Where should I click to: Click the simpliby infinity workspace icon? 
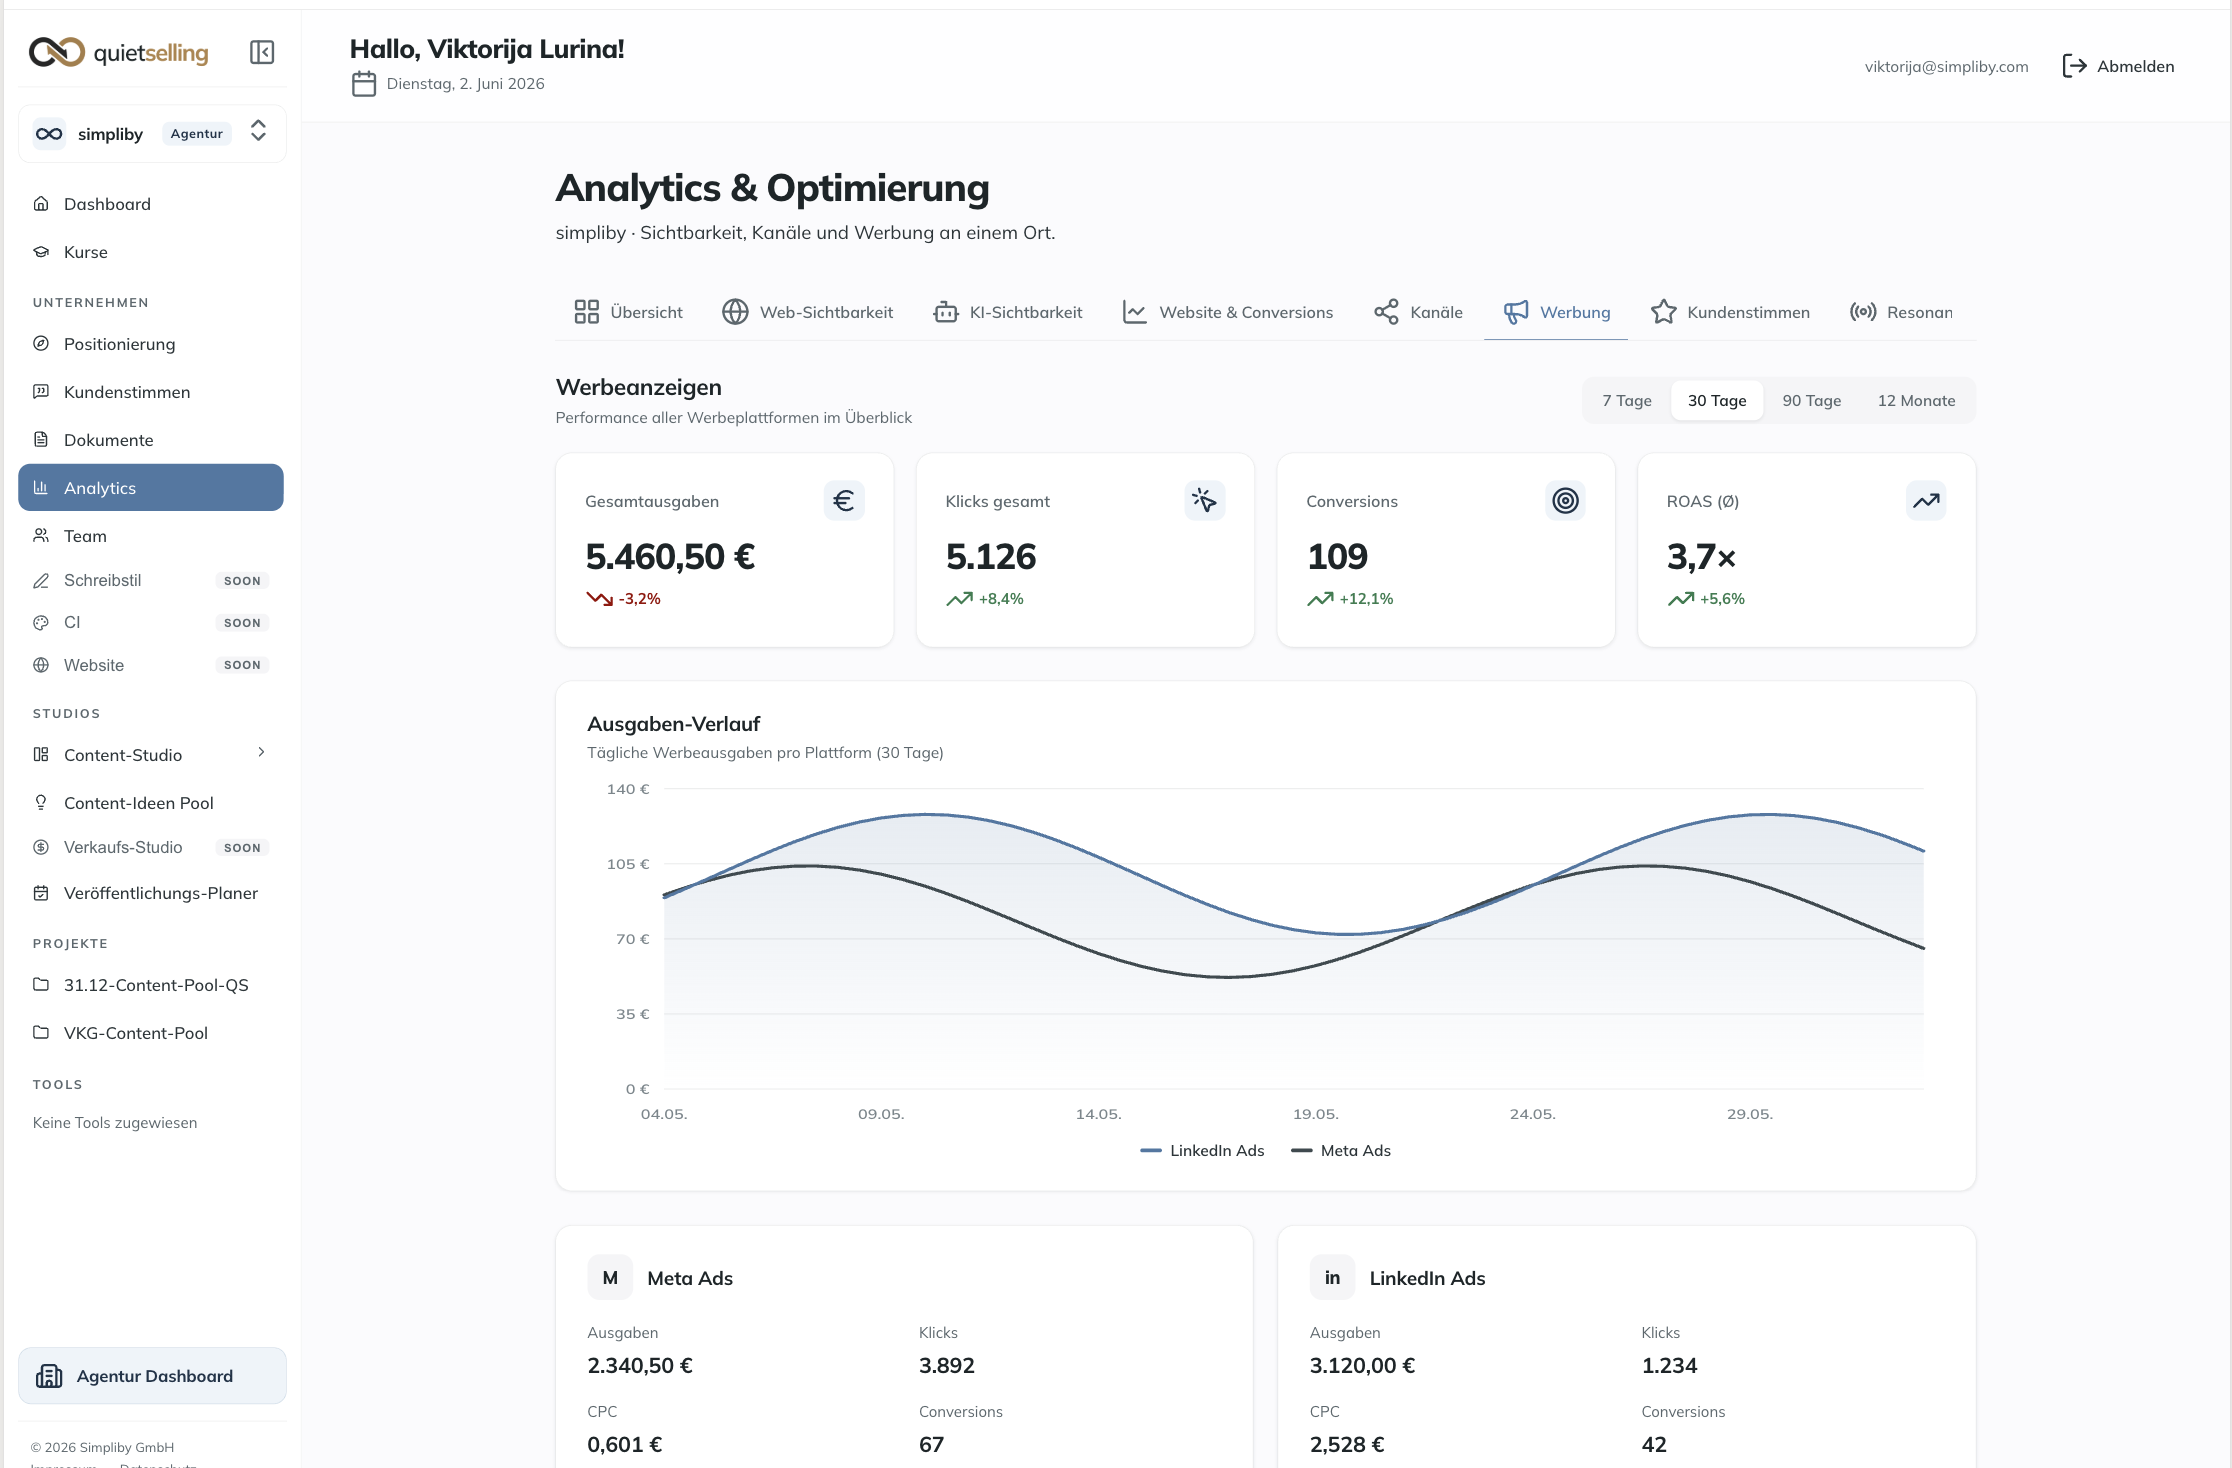click(x=49, y=134)
